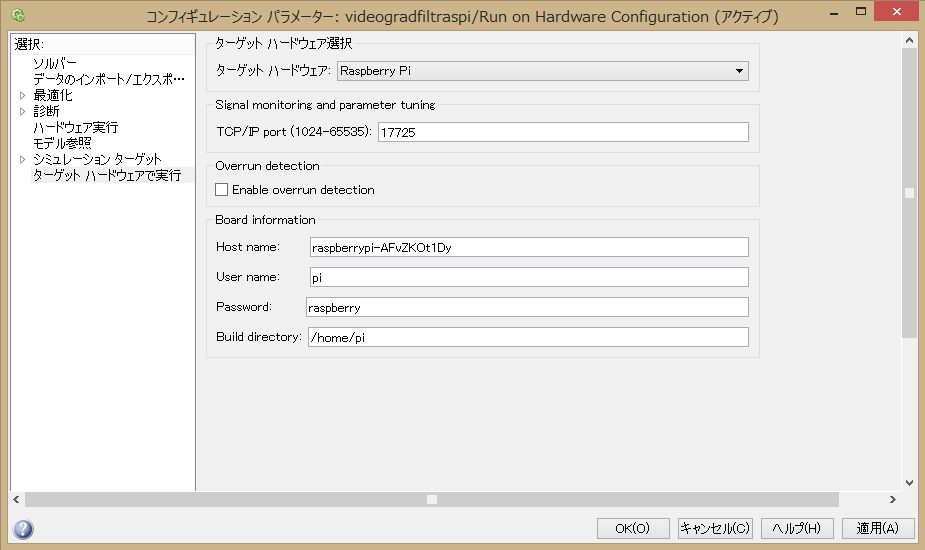925x550 pixels.
Task: Click the blue help question mark icon
Action: pos(23,529)
